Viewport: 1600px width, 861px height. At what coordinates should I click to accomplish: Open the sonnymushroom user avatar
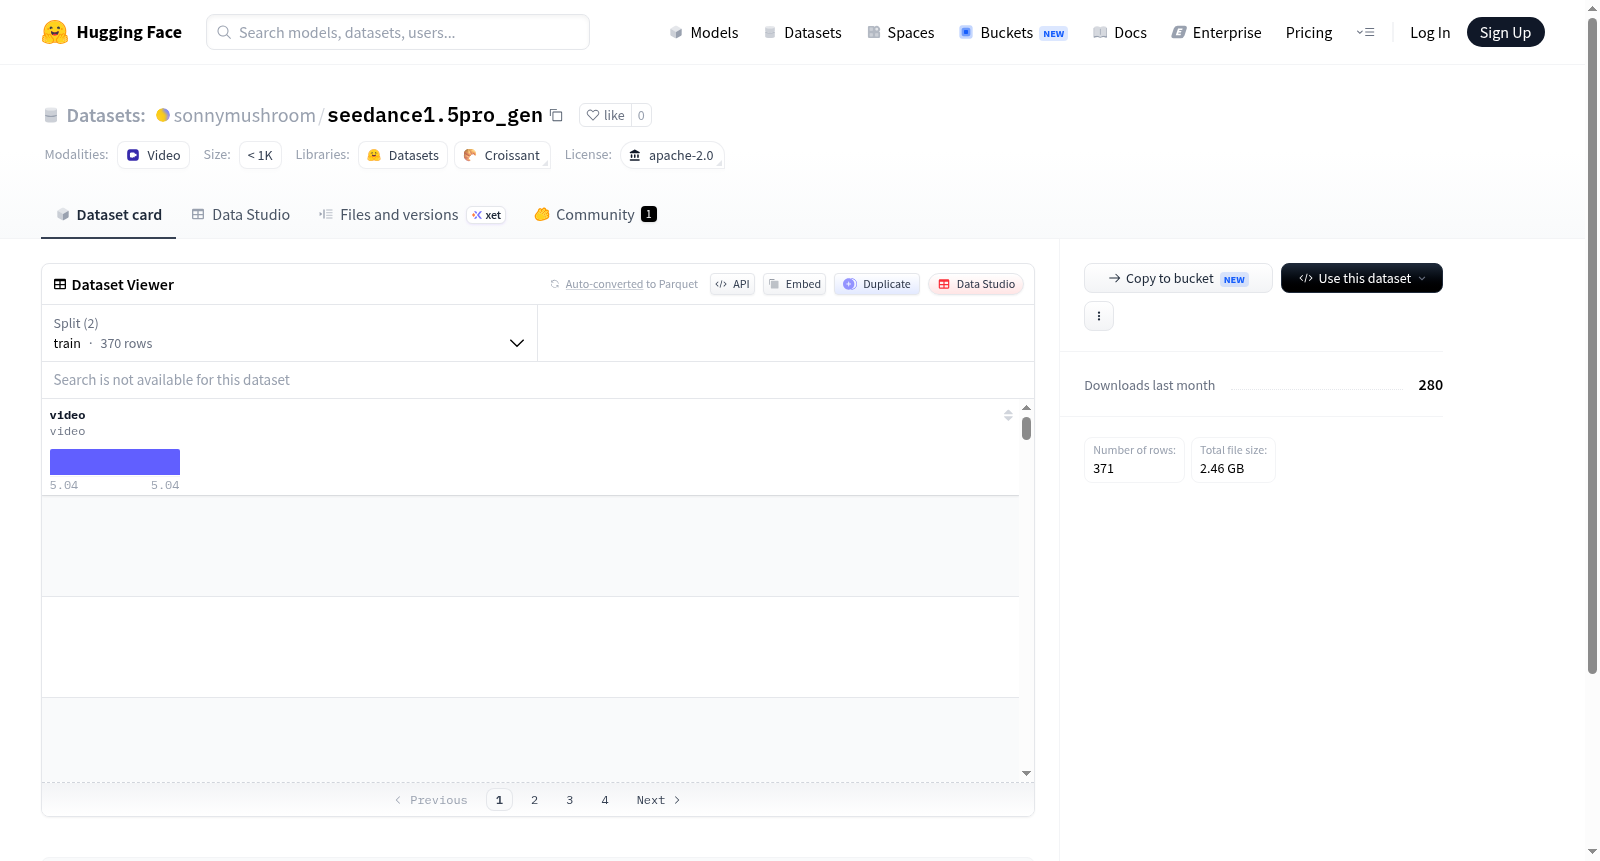point(163,115)
